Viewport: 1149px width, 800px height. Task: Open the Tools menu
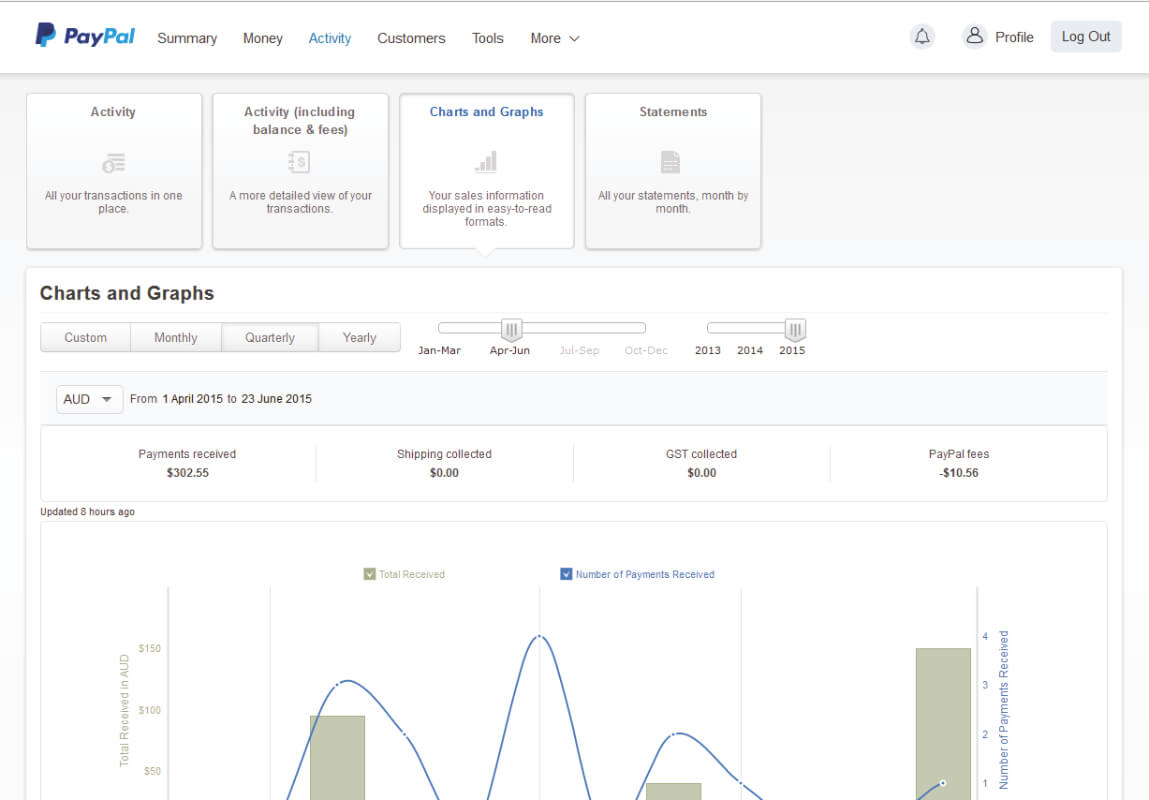pyautogui.click(x=487, y=38)
